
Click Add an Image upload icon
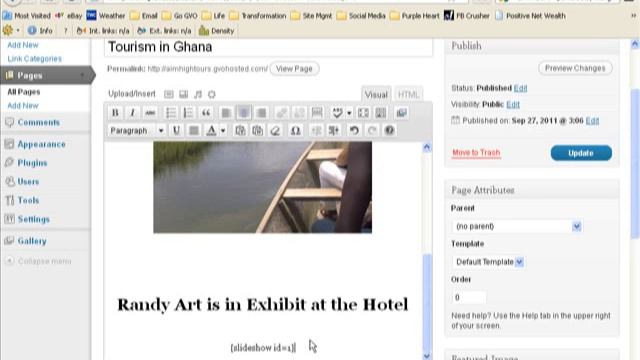[169, 94]
